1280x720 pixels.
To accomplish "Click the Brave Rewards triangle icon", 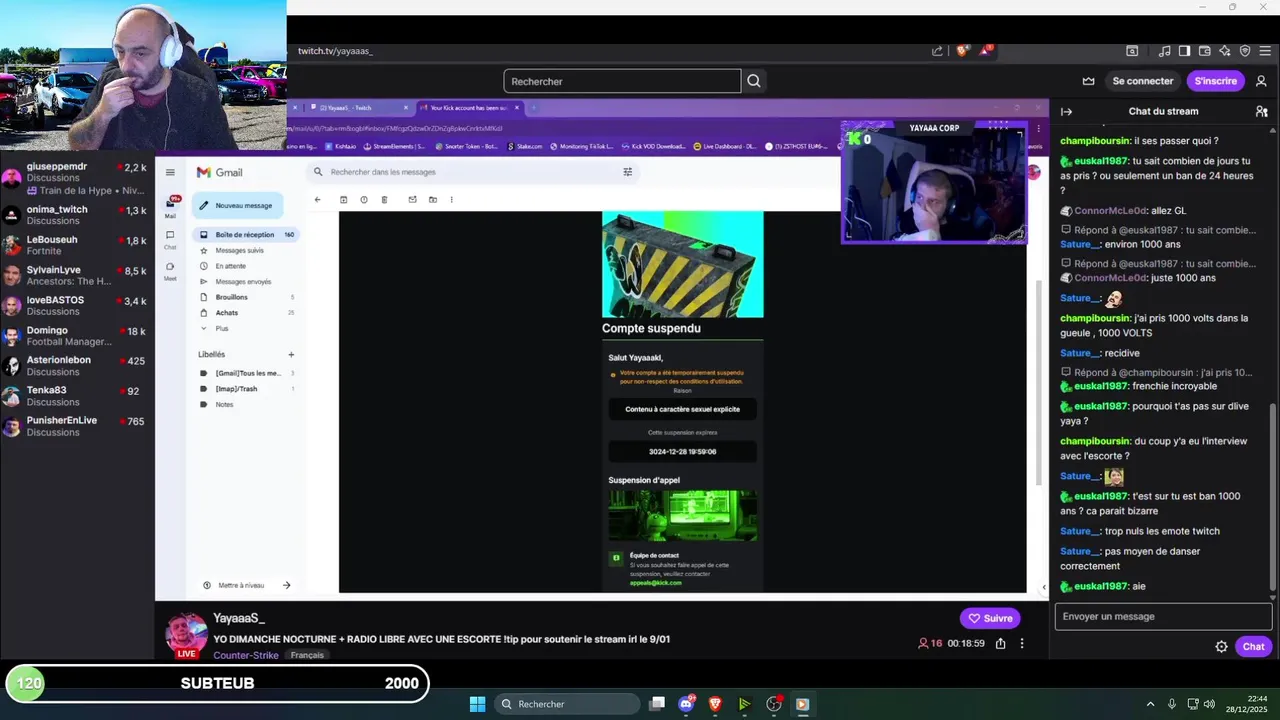I will pos(985,50).
